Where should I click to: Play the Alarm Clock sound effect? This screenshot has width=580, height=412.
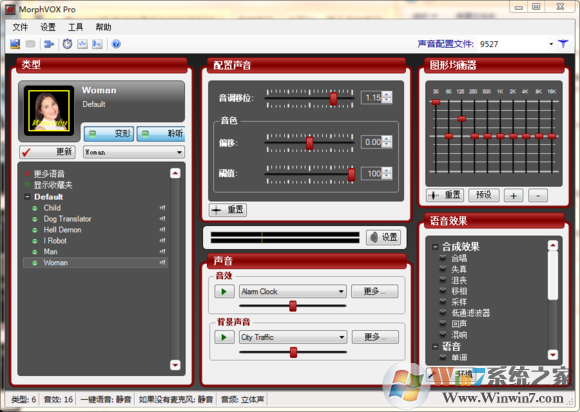224,291
